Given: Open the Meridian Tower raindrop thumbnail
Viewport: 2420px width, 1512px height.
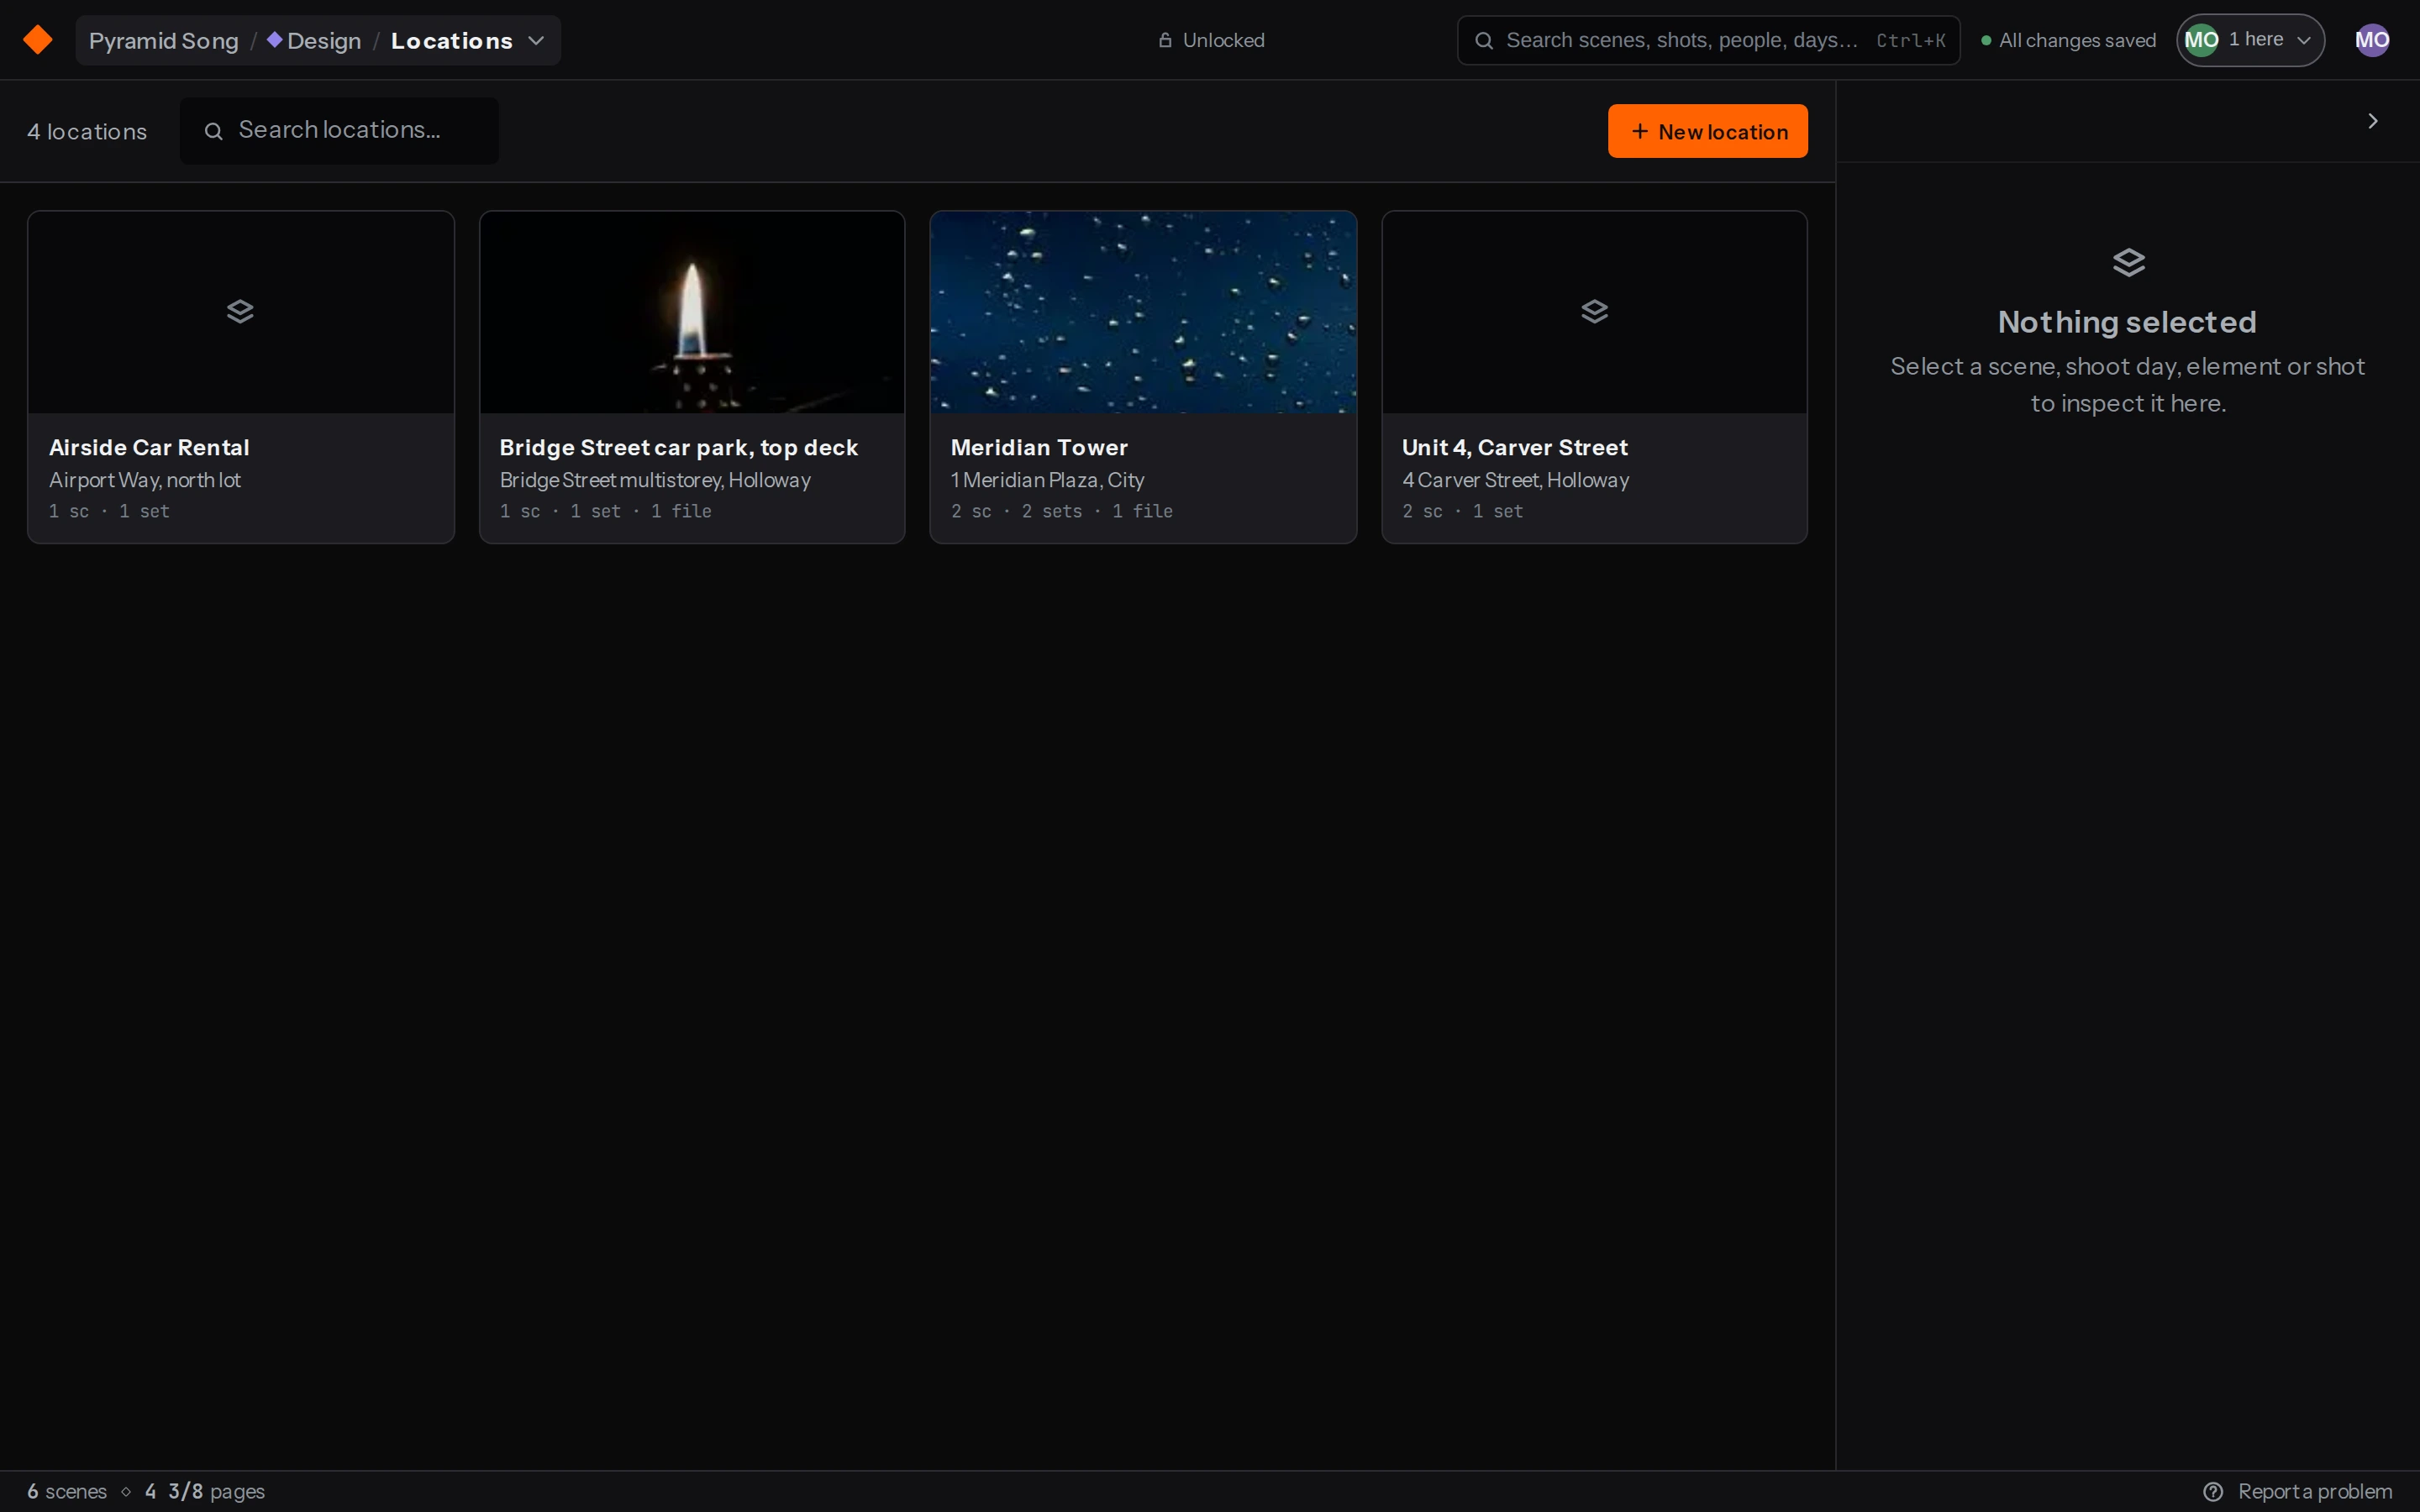Looking at the screenshot, I should pos(1143,312).
